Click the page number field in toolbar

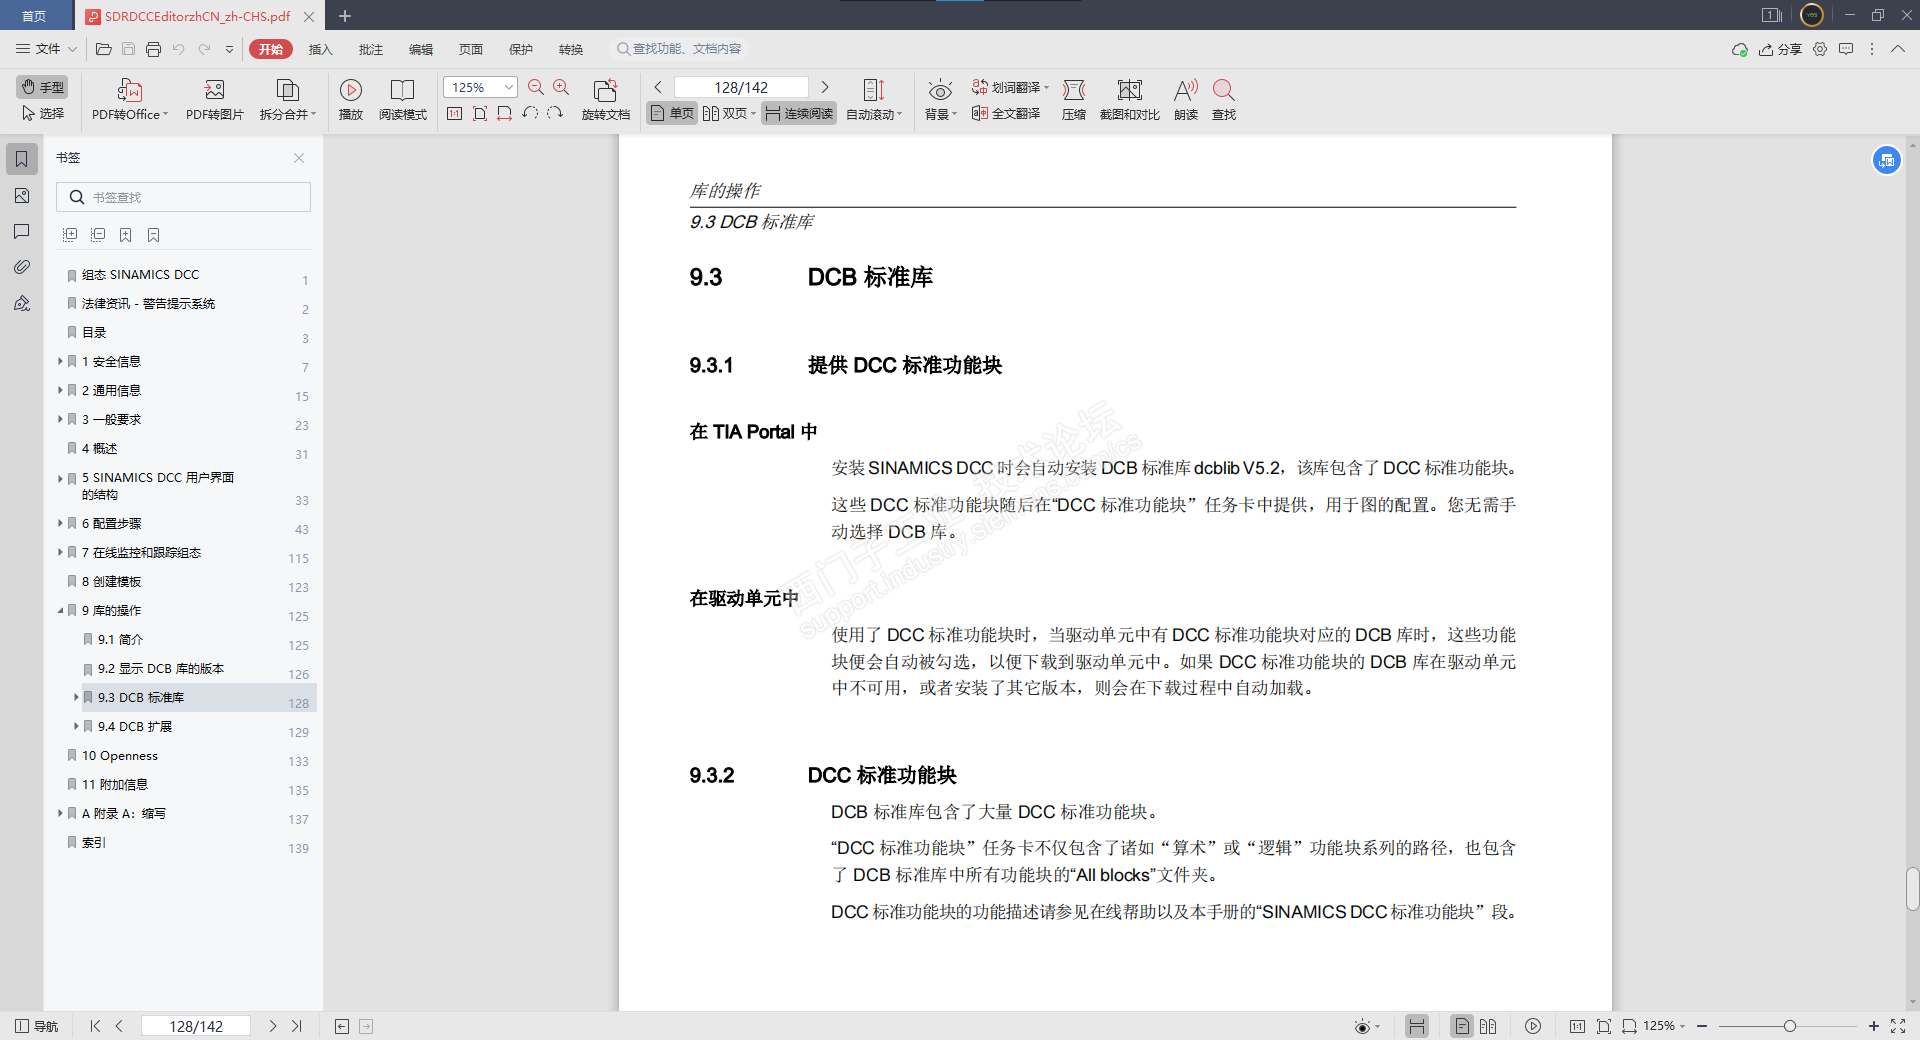click(741, 87)
